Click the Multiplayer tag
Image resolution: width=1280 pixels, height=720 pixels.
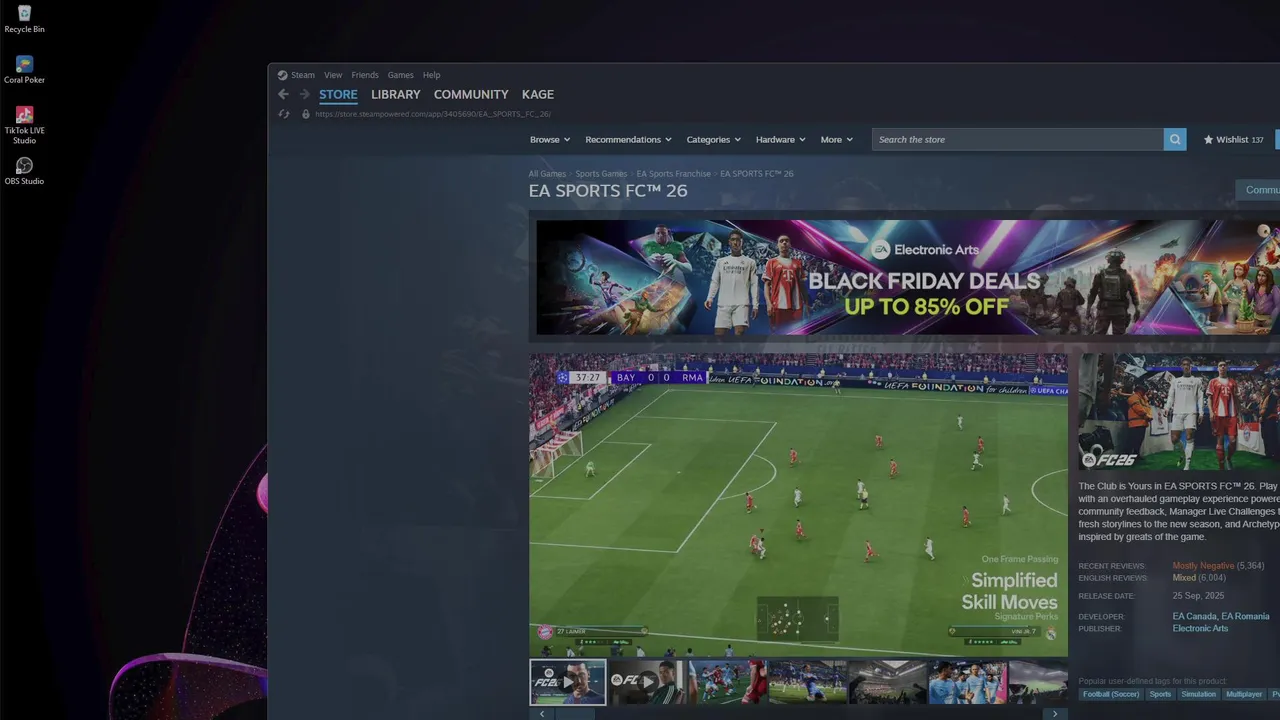(x=1244, y=694)
